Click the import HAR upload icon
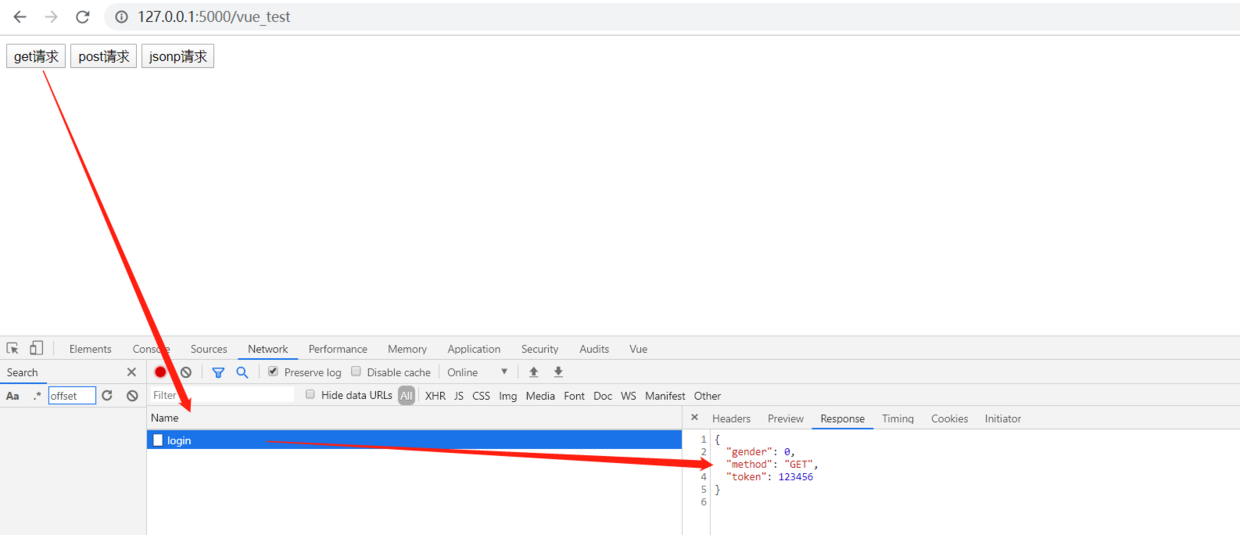Screen dimensions: 1240x535 pos(534,372)
